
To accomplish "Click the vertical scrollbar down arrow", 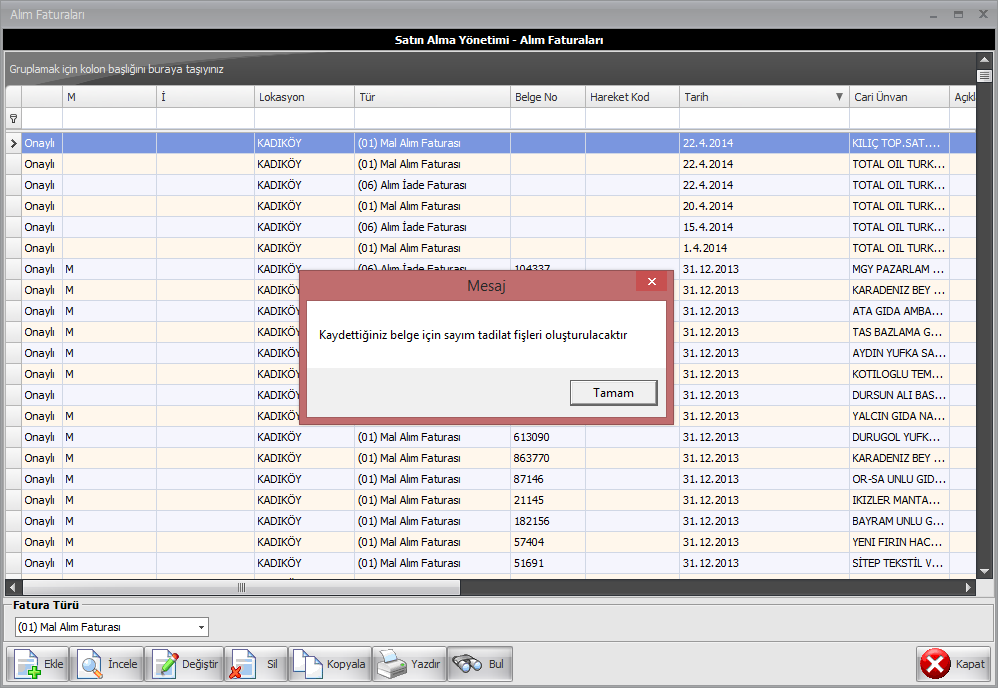I will 984,571.
